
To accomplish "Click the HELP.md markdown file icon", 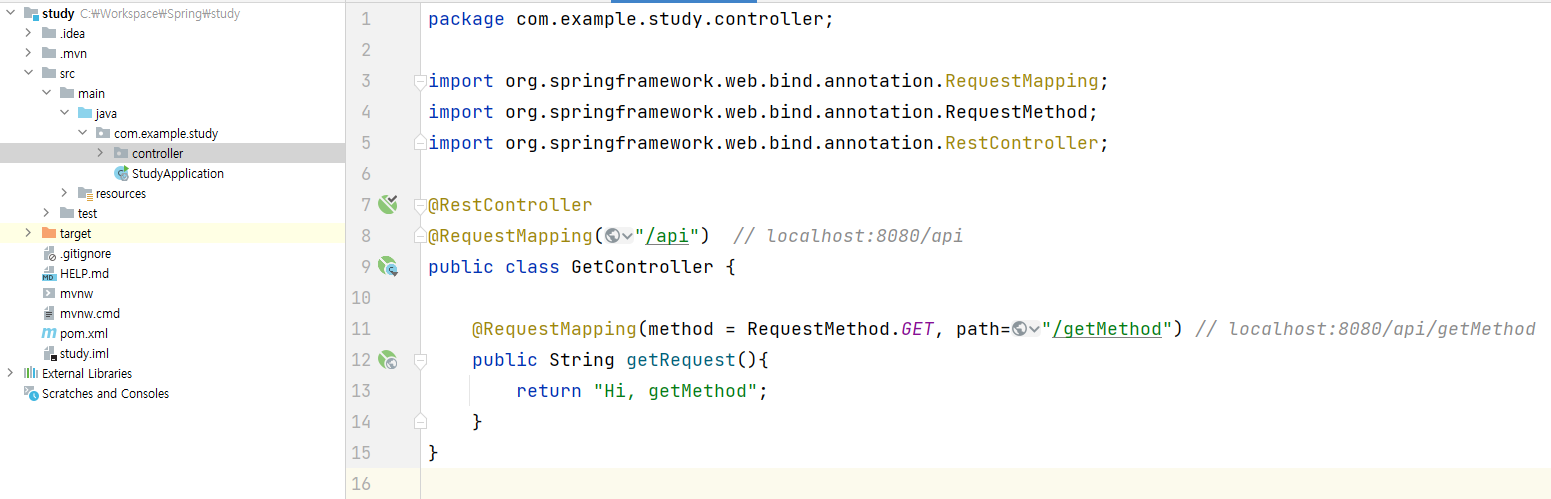I will click(49, 274).
